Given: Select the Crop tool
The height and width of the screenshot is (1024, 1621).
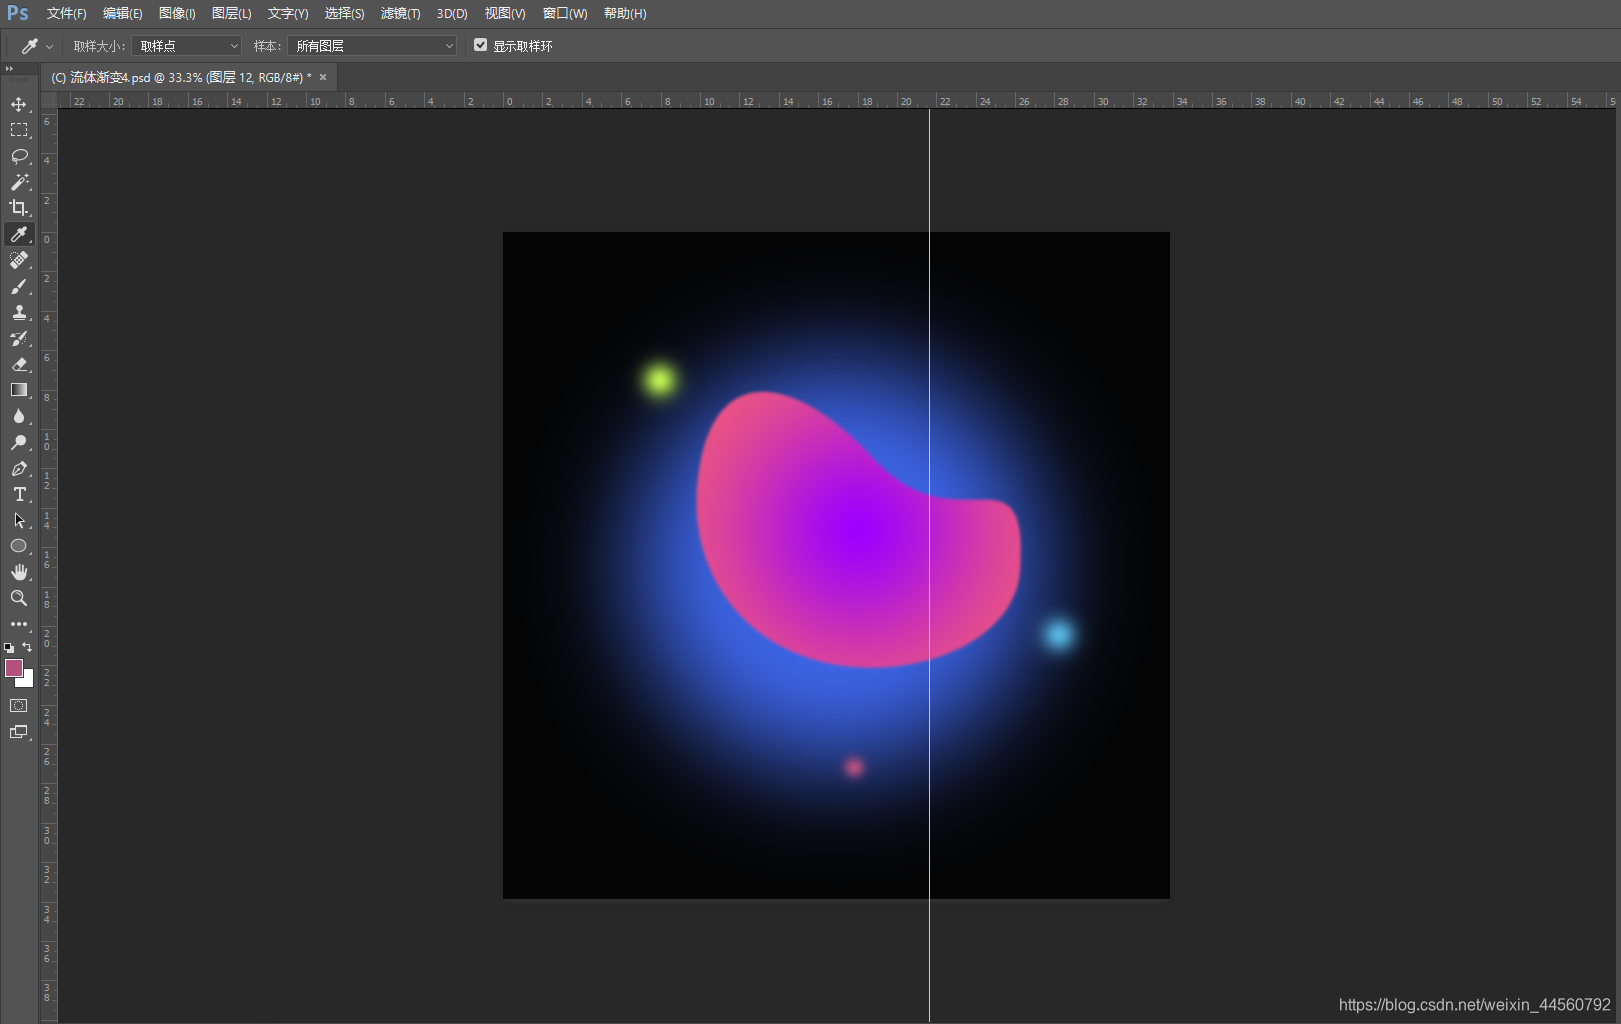Looking at the screenshot, I should (19, 208).
